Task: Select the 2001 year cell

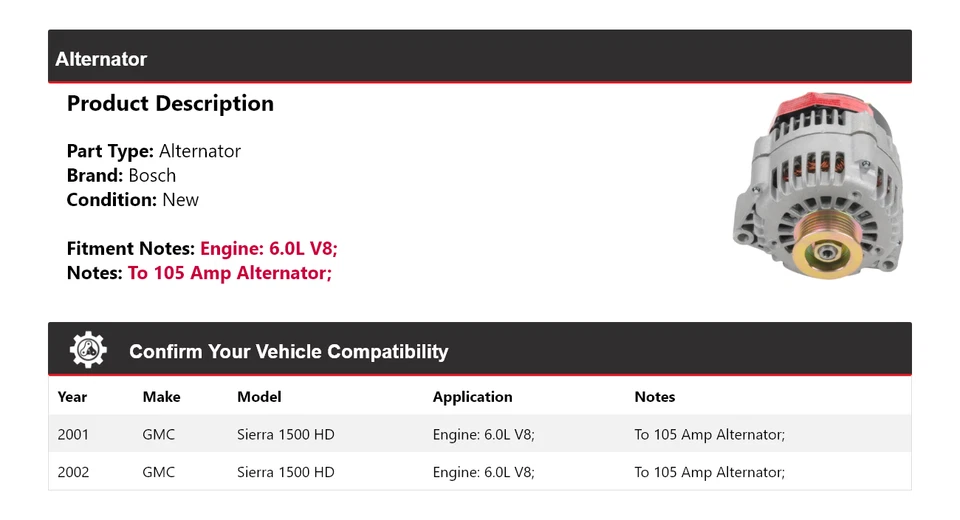Action: (73, 435)
